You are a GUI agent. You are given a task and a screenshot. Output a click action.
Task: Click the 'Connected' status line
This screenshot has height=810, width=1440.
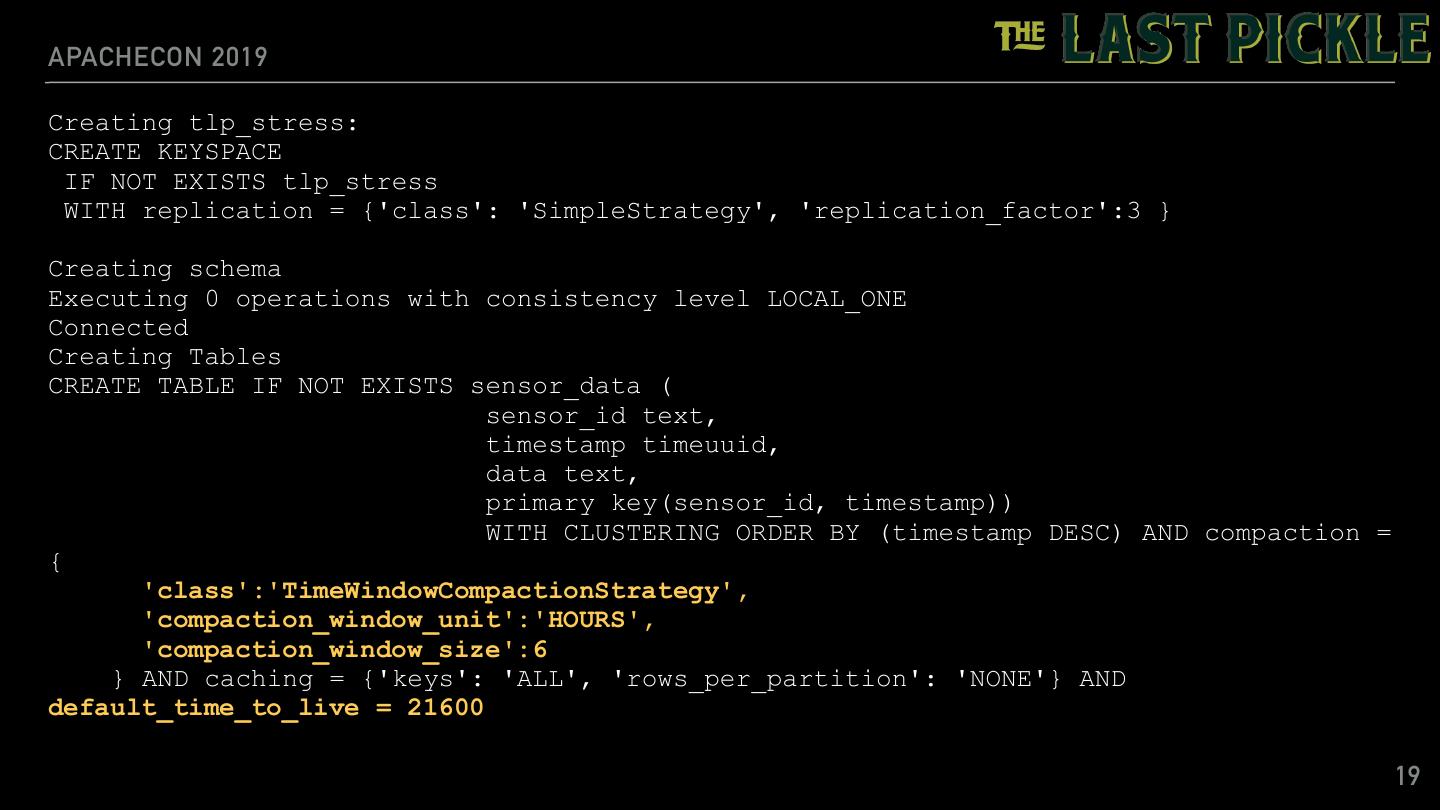pyautogui.click(x=118, y=328)
